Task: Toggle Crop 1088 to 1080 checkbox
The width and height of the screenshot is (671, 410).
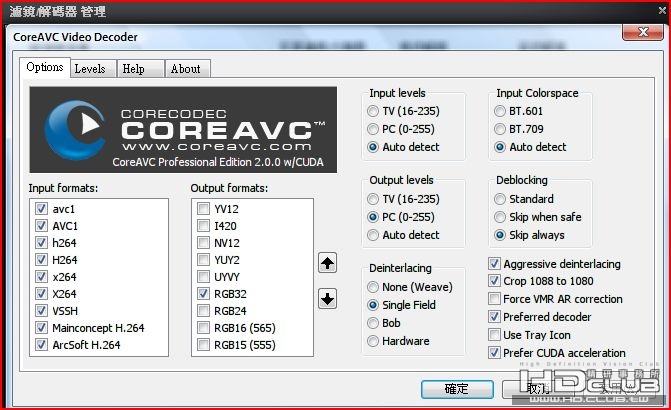Action: coord(494,281)
